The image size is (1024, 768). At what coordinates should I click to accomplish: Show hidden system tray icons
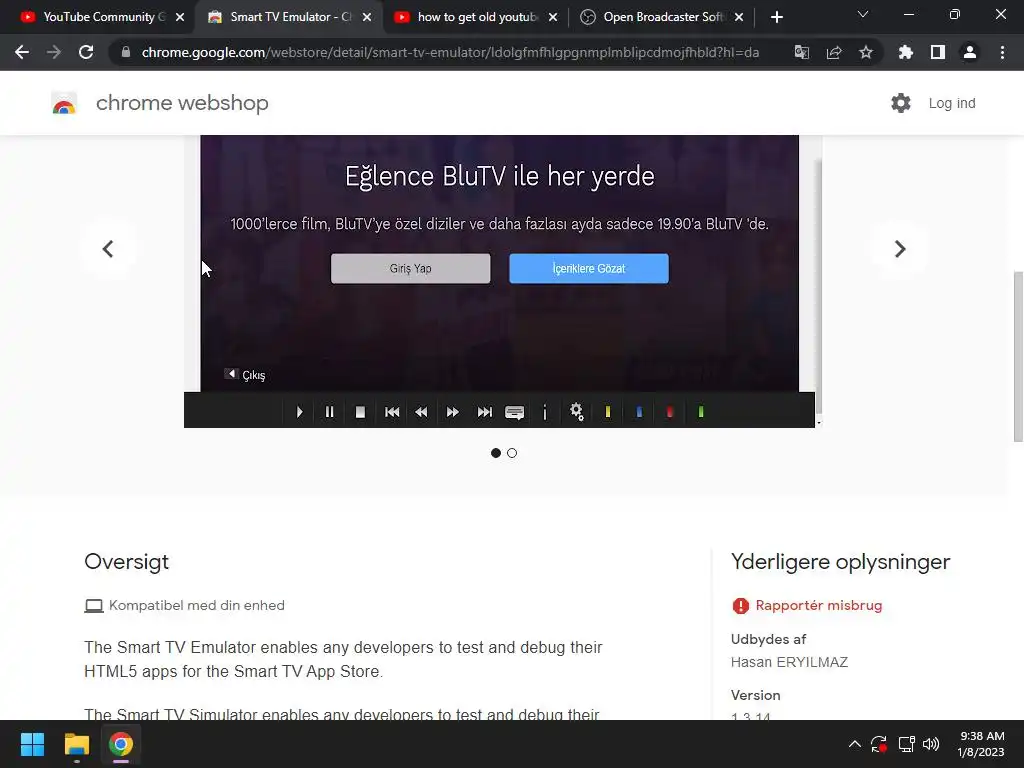tap(854, 744)
